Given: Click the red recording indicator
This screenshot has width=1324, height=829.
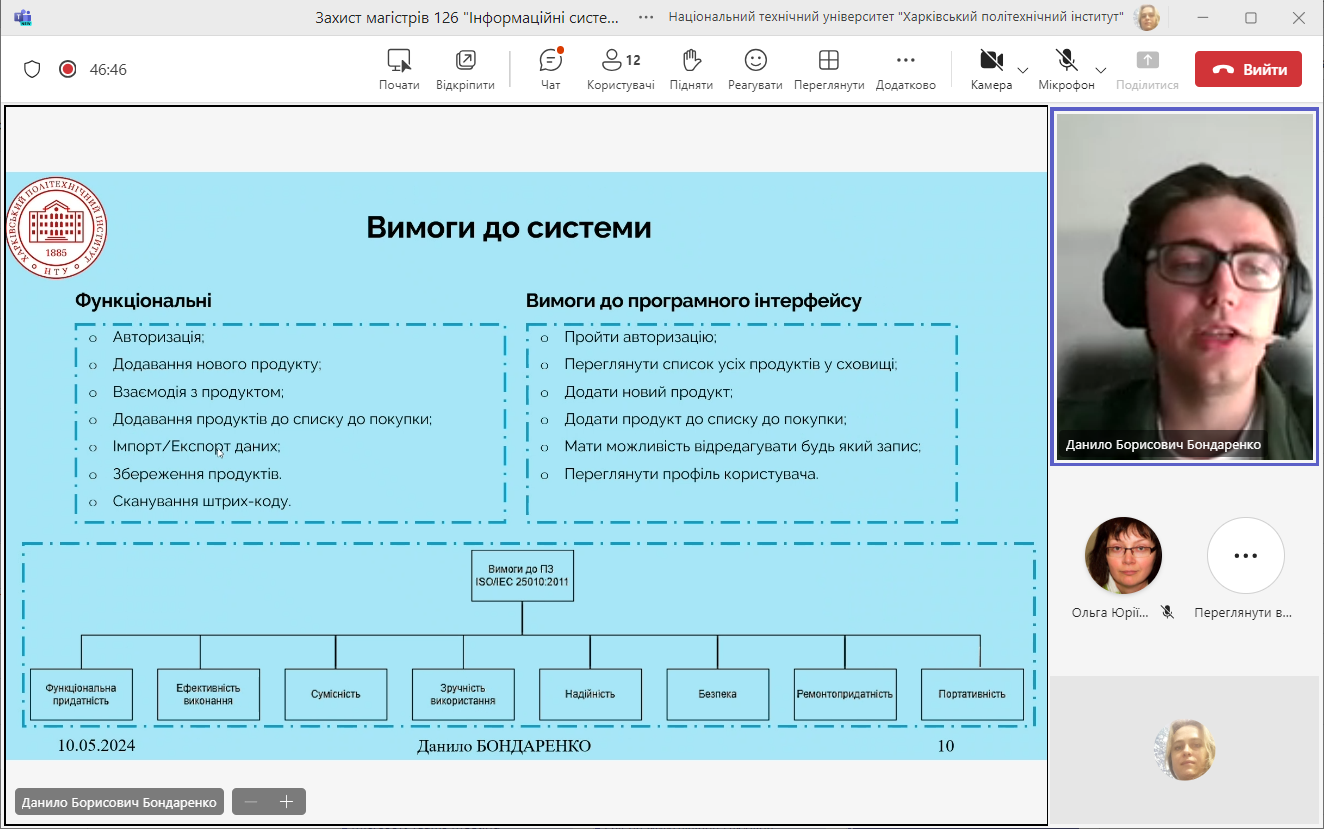Looking at the screenshot, I should 68,69.
